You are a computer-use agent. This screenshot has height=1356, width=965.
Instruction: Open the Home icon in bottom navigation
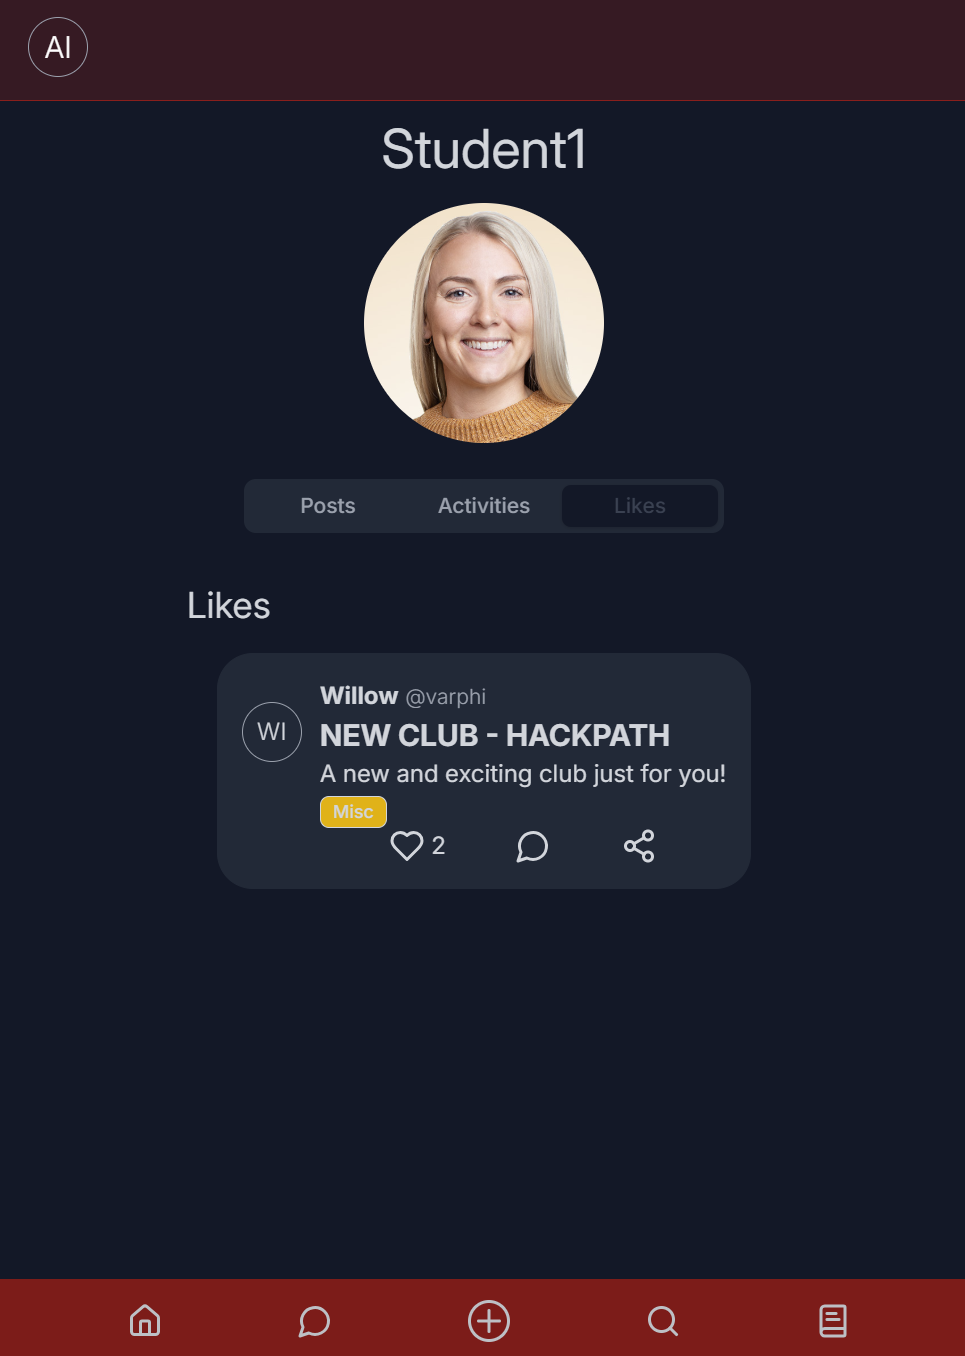145,1321
